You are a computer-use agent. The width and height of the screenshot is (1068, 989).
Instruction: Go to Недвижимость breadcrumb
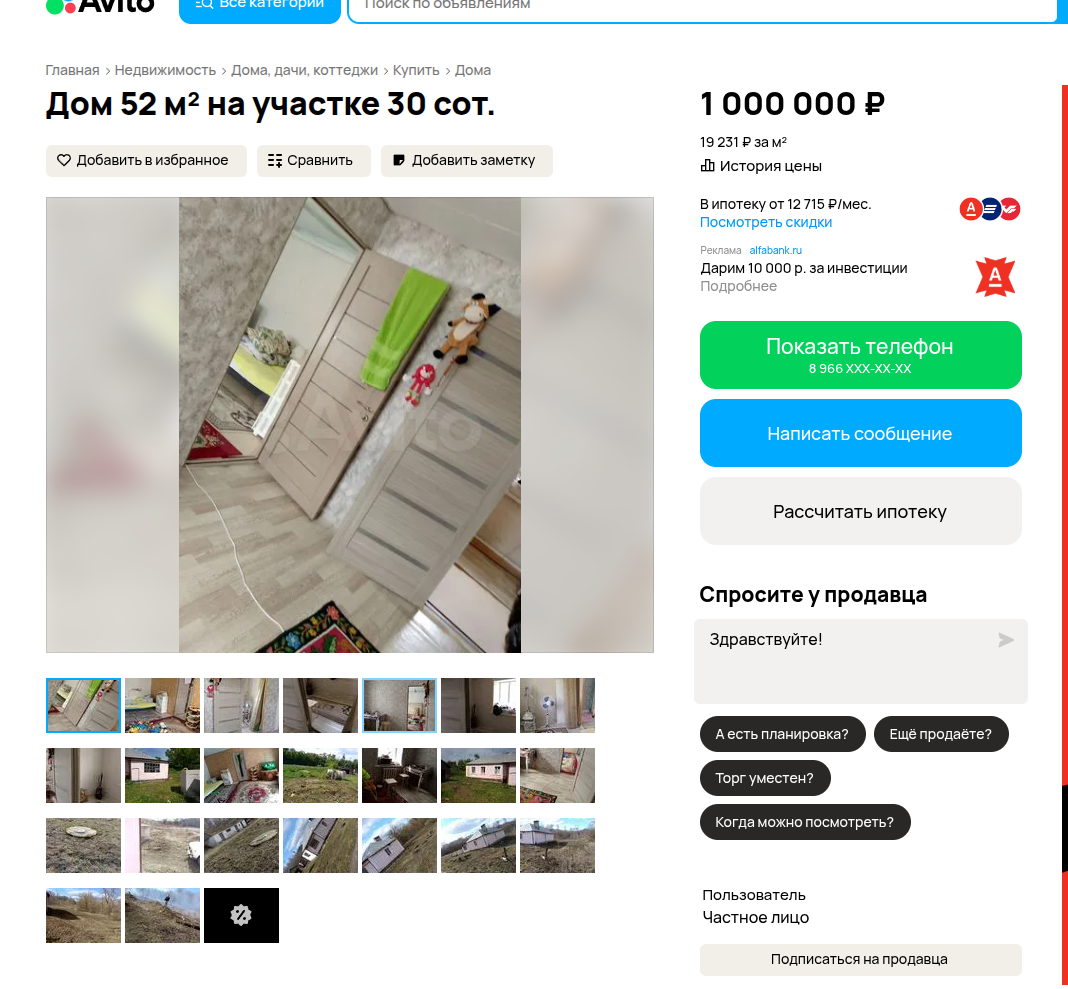165,70
